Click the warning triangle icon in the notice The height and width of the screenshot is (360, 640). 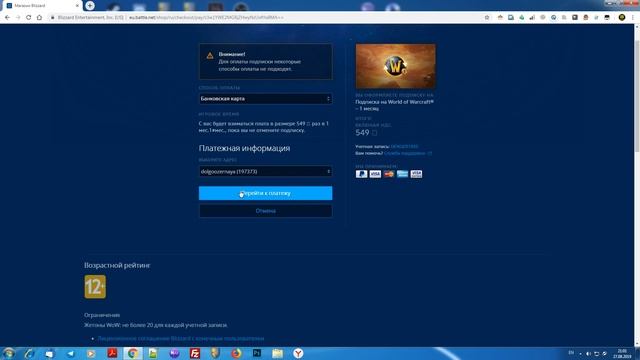pos(210,56)
